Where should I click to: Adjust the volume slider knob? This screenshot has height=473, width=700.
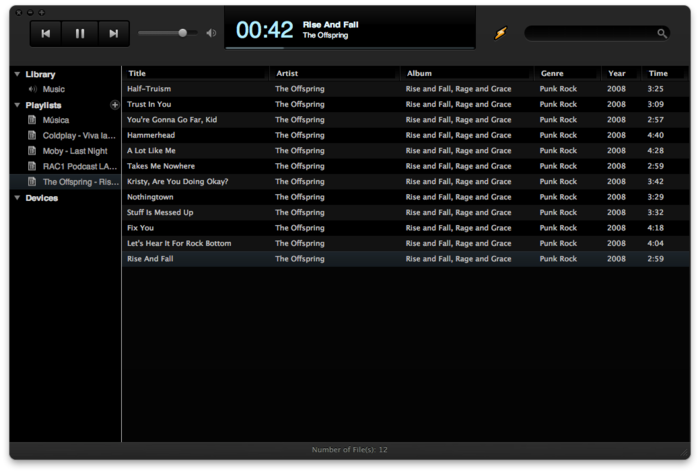pyautogui.click(x=182, y=33)
